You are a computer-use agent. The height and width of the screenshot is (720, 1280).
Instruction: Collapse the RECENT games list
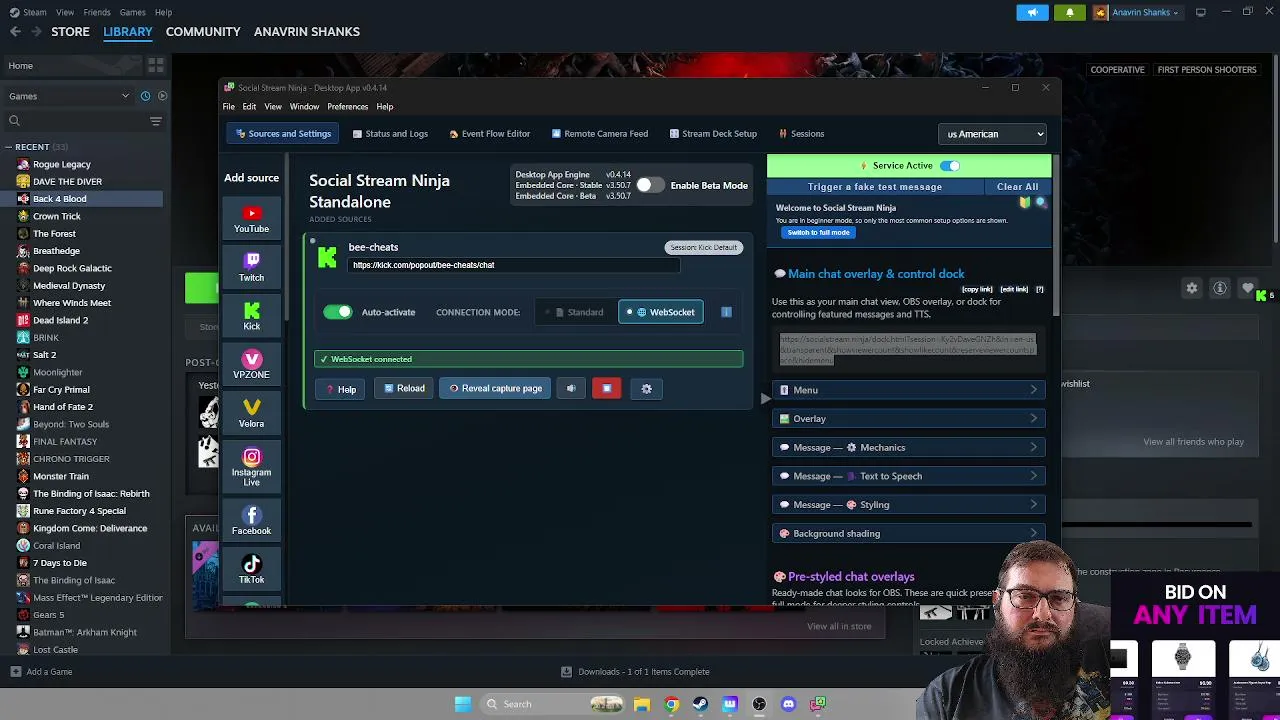(9, 147)
